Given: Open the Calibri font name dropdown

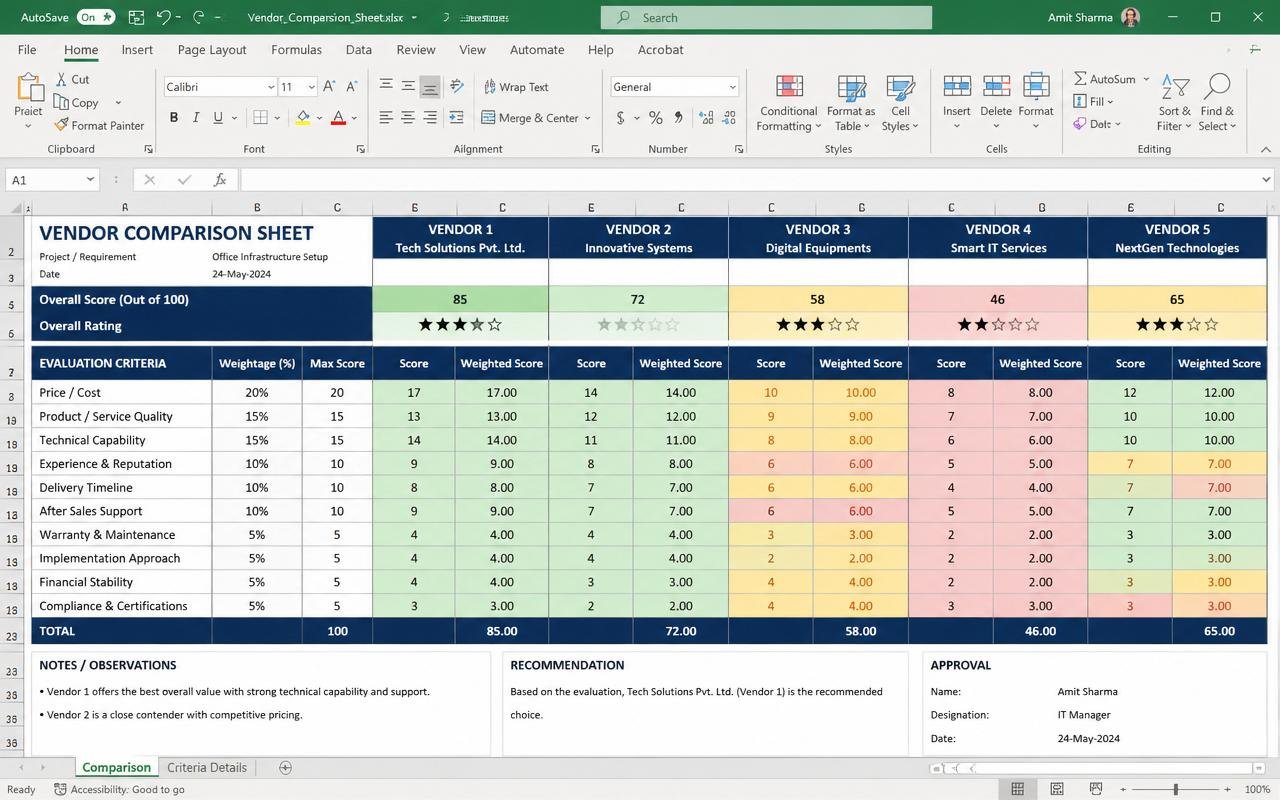Looking at the screenshot, I should point(270,87).
